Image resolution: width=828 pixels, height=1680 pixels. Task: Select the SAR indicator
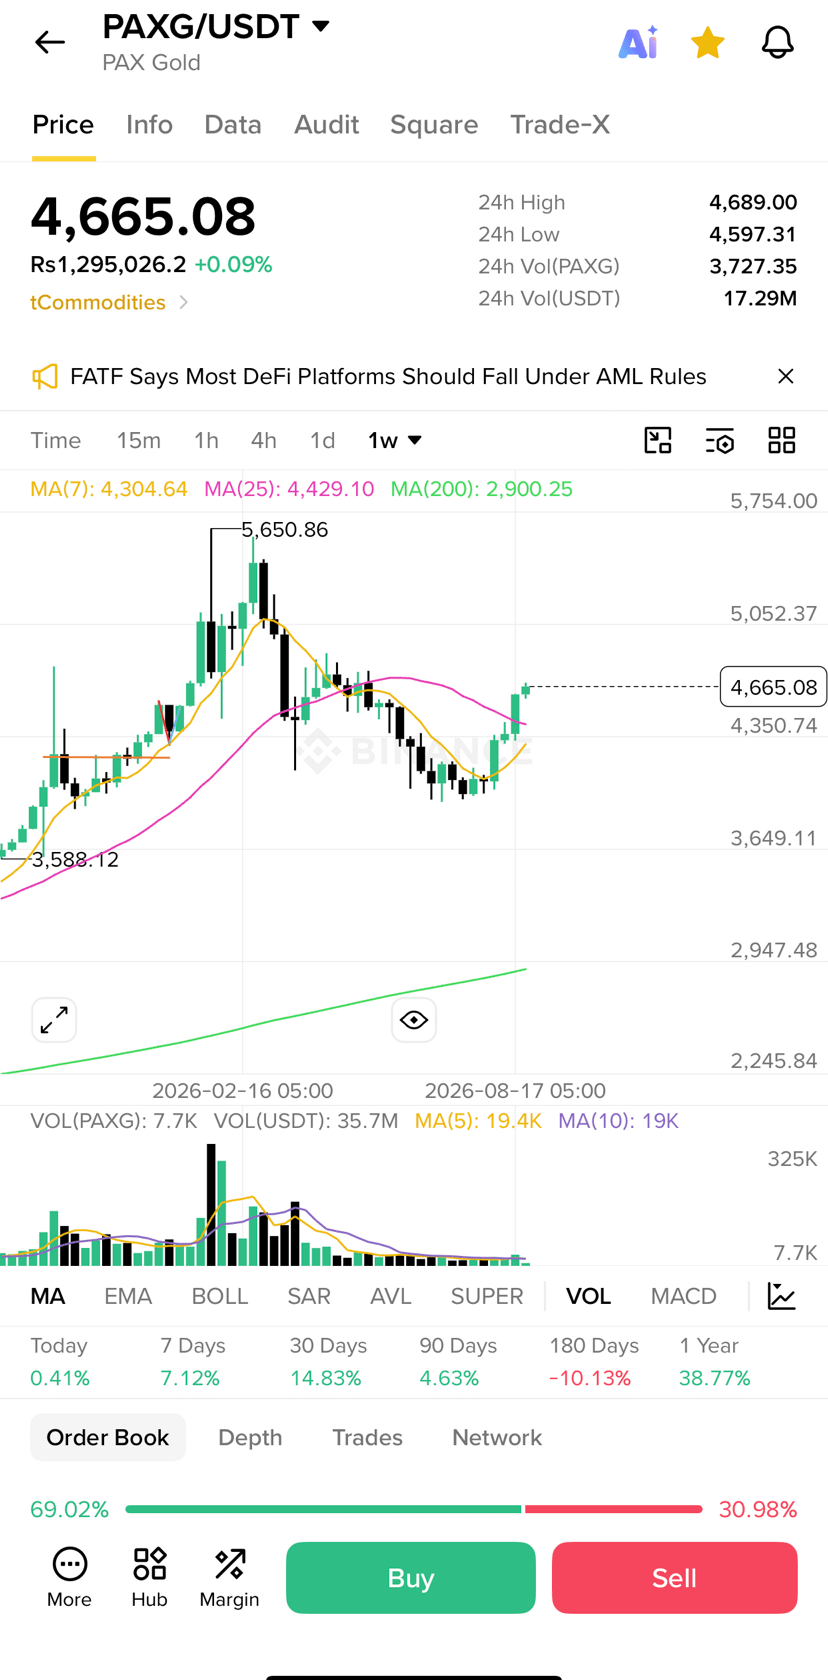click(x=309, y=1296)
